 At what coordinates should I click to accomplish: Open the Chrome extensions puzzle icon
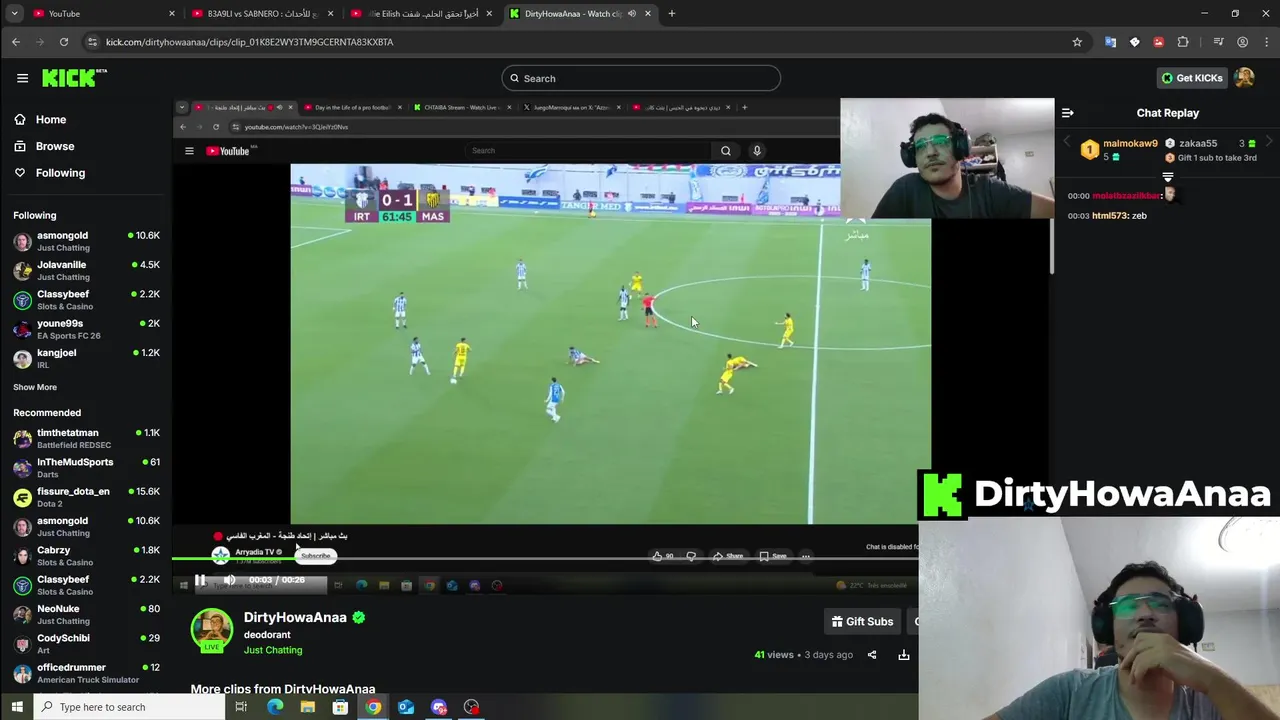(x=1183, y=42)
